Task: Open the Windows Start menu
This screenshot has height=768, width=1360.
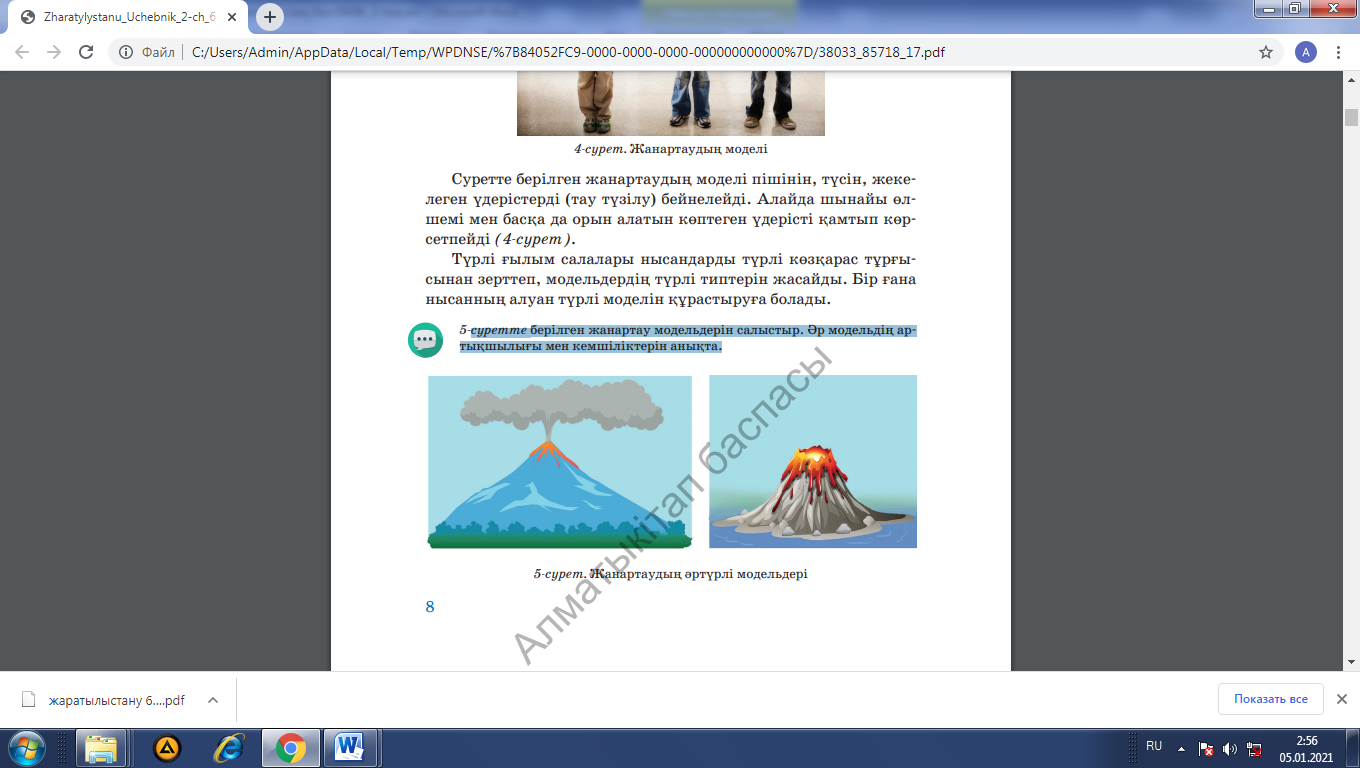Action: coord(27,748)
